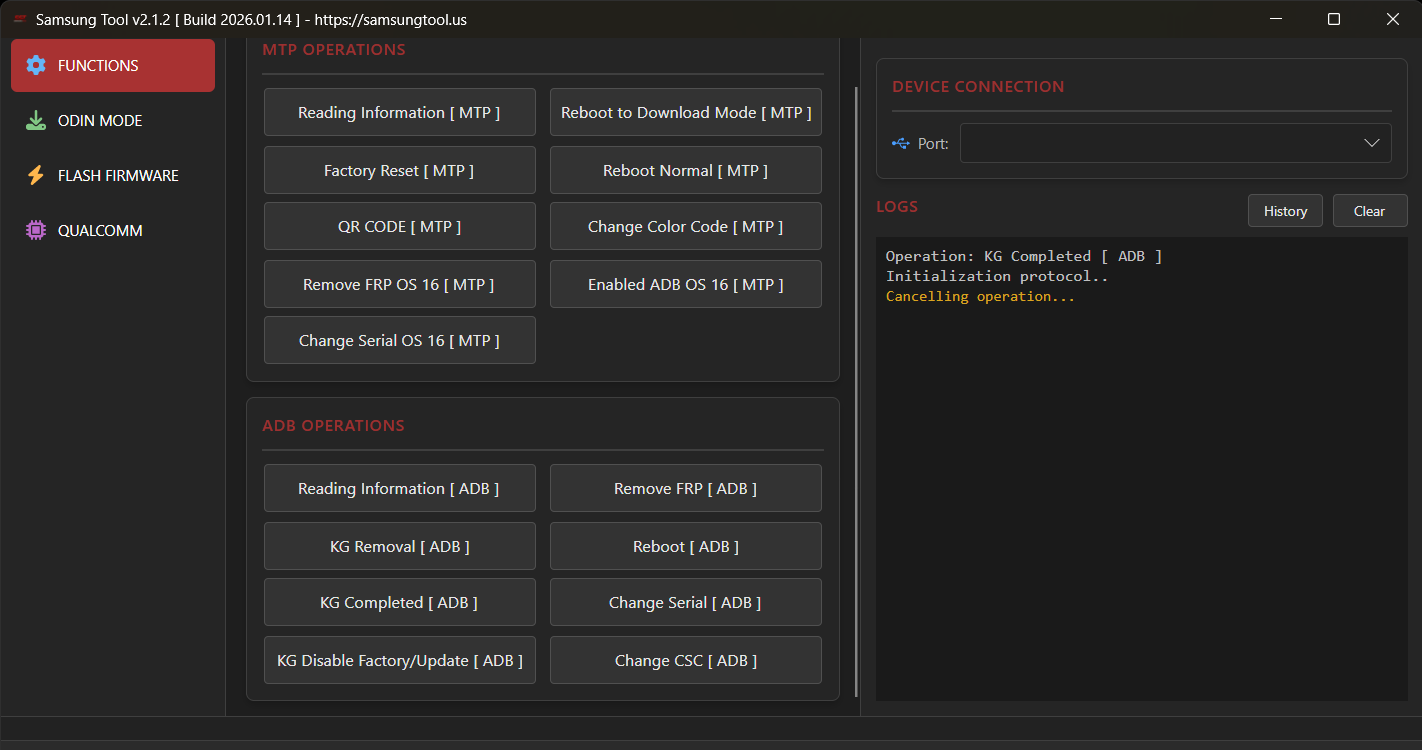Click the lightning bolt Flash Firmware icon
Screen dimensions: 1422x750
[36, 176]
